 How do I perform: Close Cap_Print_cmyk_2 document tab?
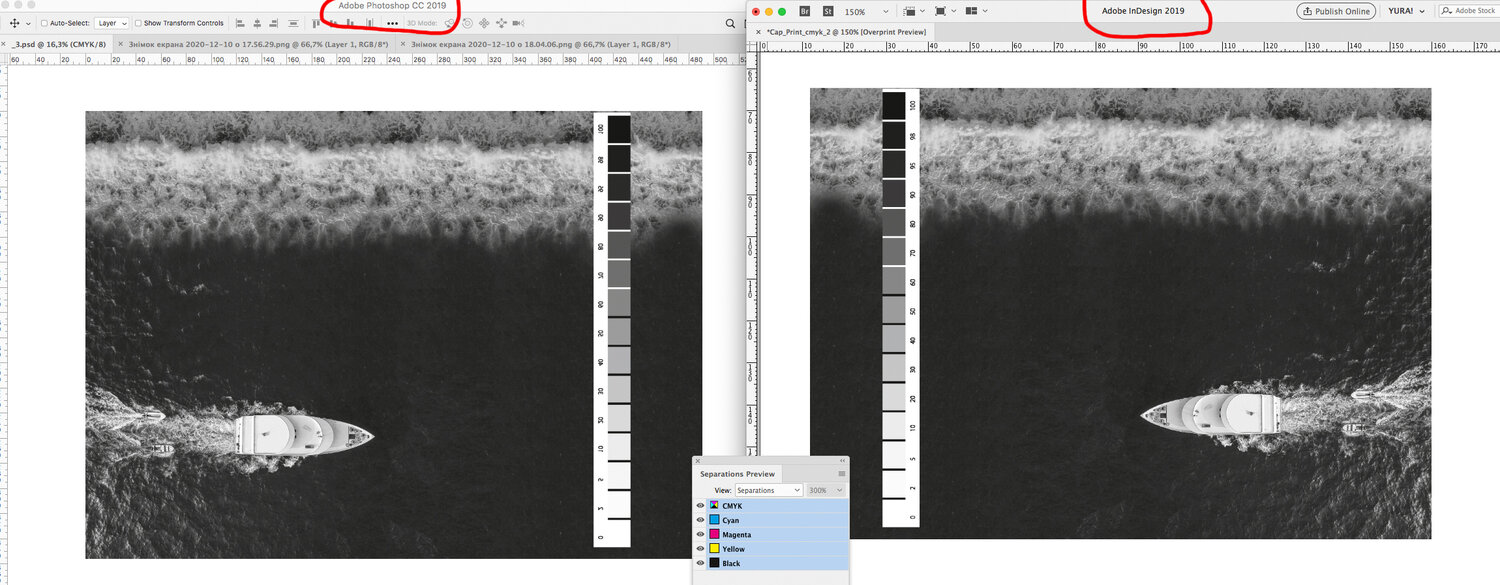pos(758,32)
